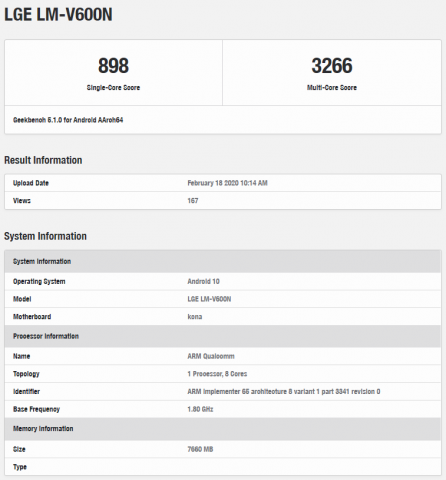
Task: Click the Memory Information header row
Action: click(x=223, y=429)
